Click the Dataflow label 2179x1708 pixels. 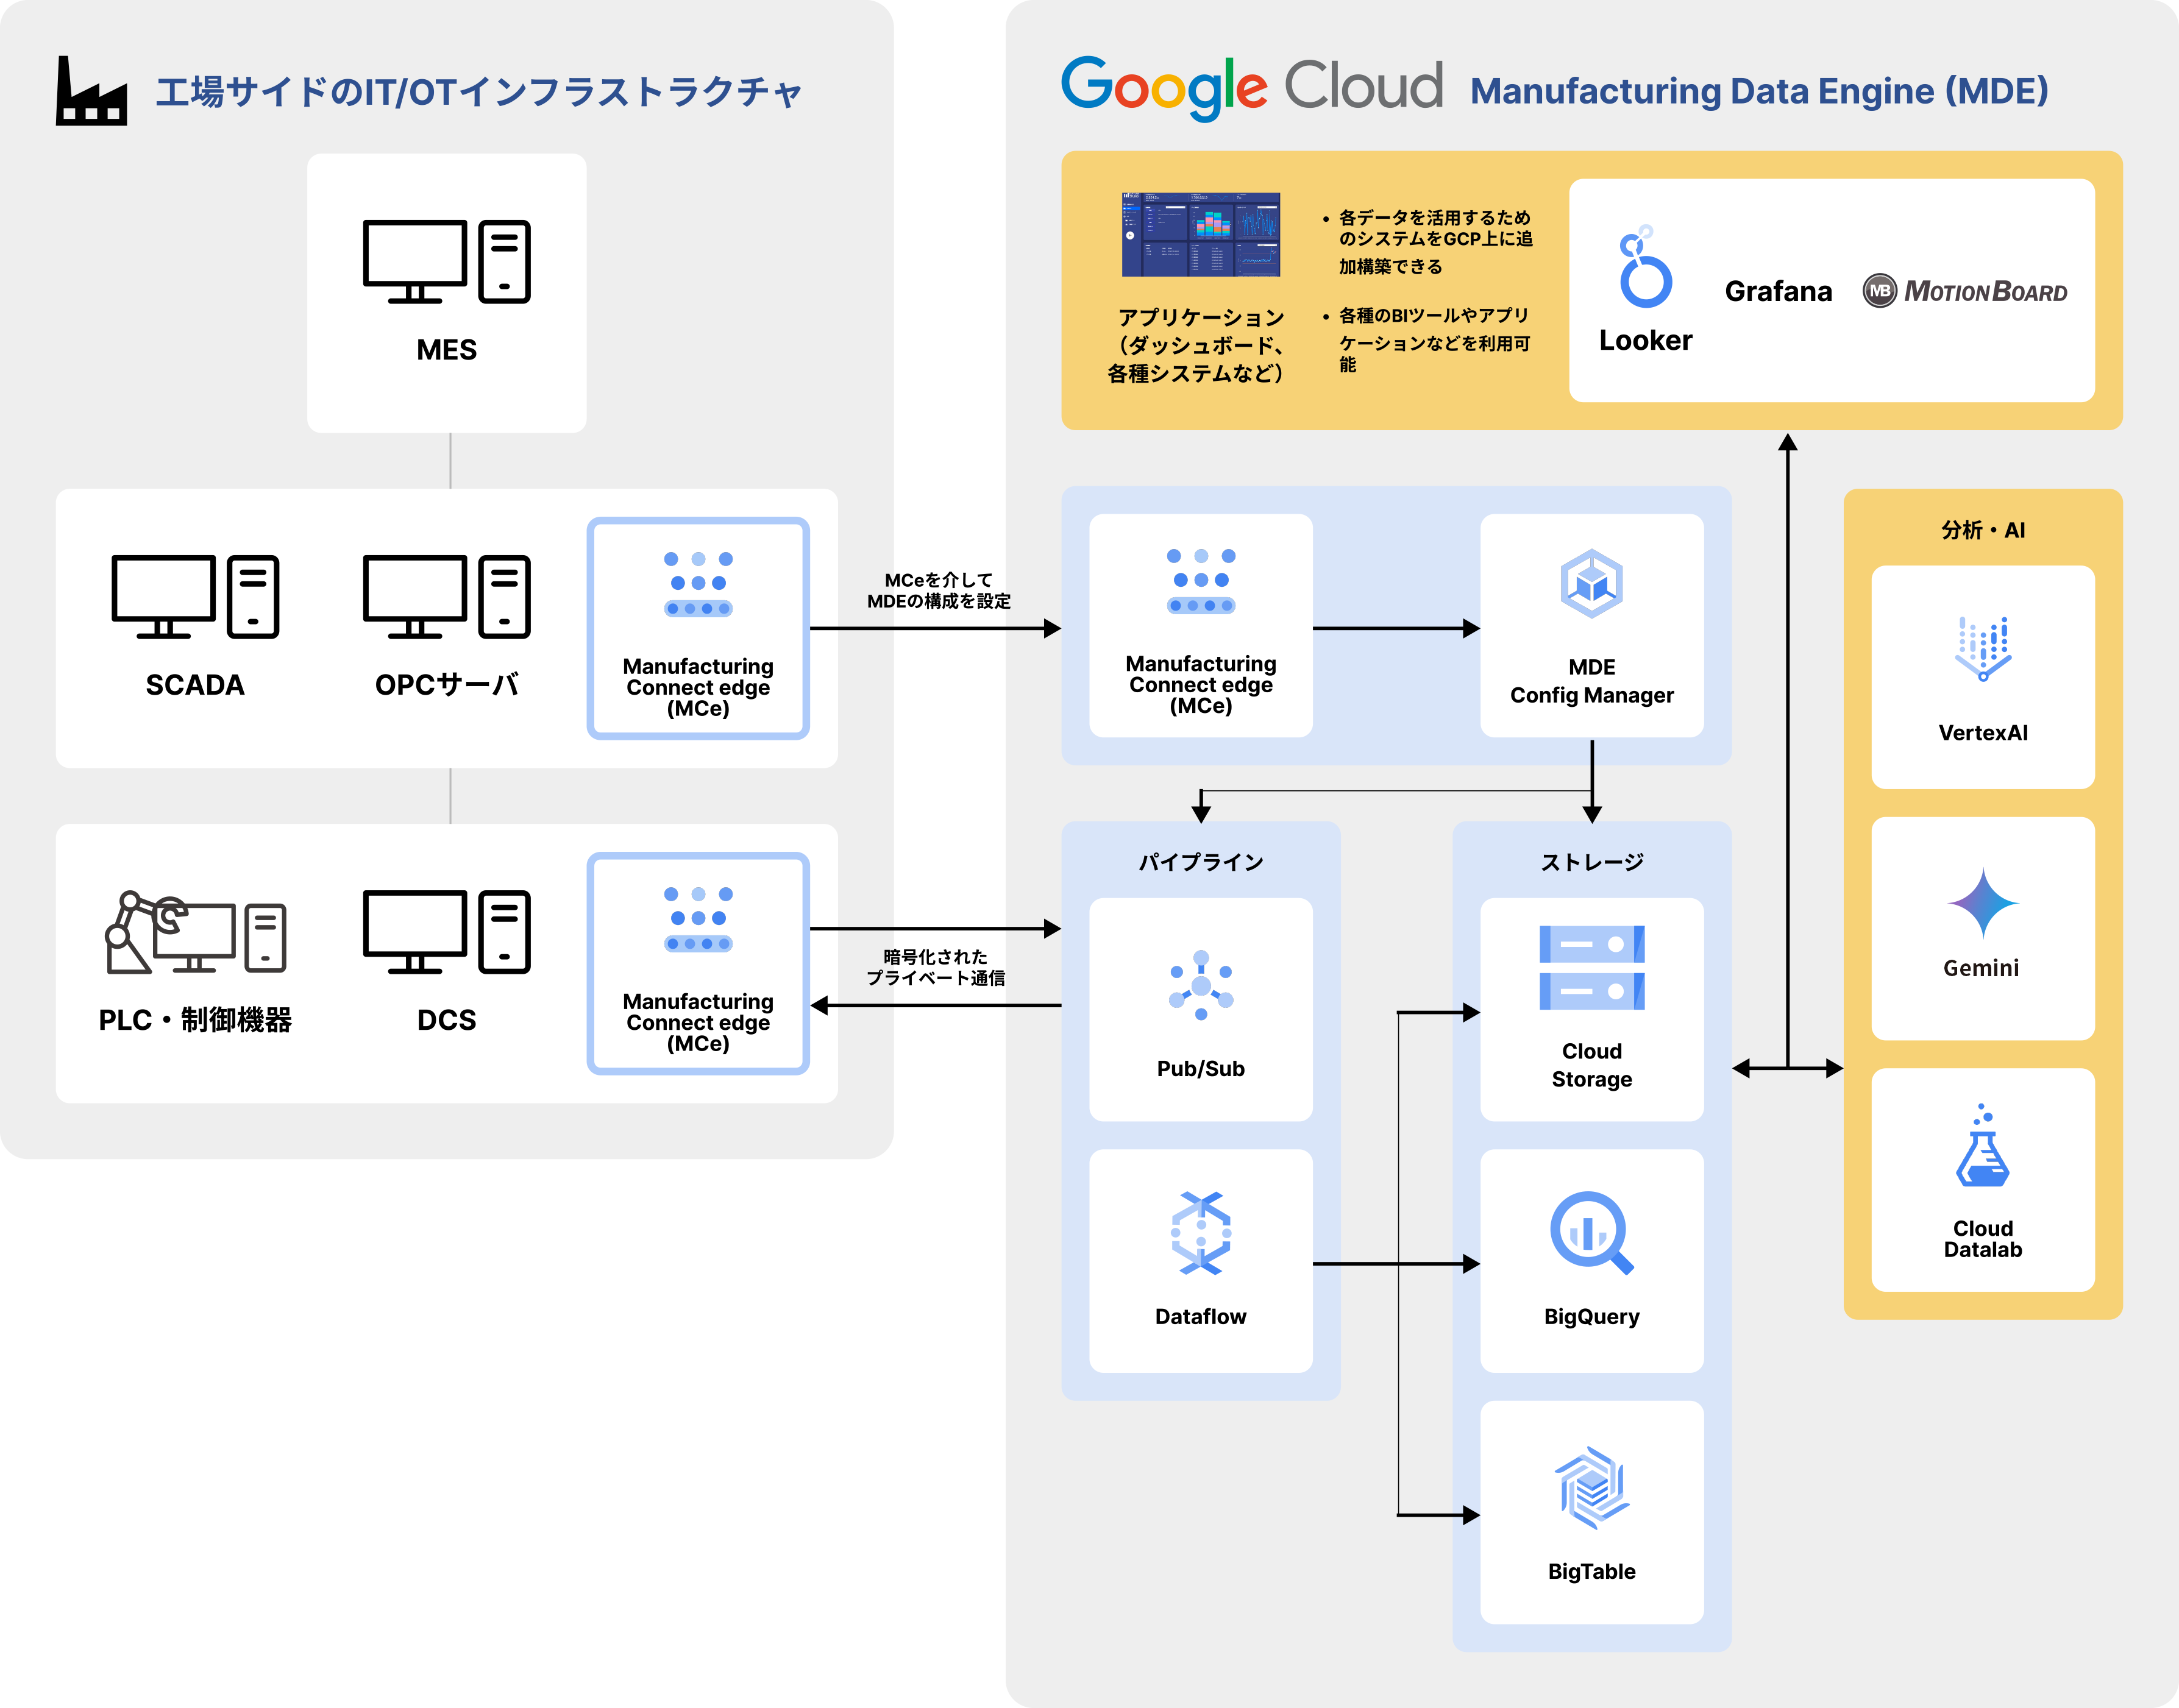click(x=1201, y=1316)
